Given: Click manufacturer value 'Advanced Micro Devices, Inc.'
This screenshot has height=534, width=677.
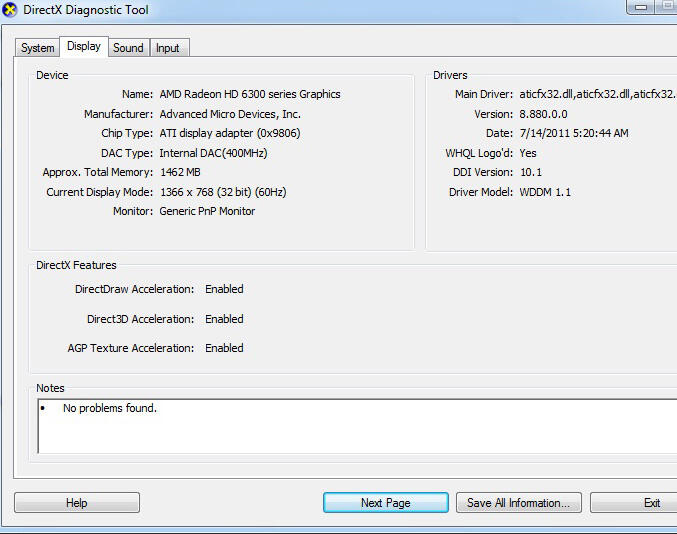Looking at the screenshot, I should click(x=230, y=114).
